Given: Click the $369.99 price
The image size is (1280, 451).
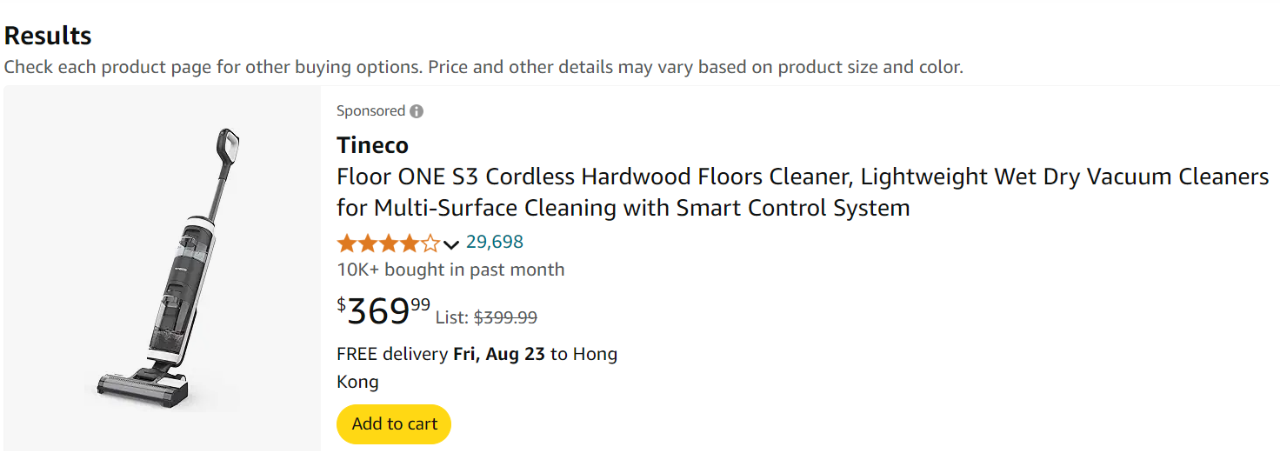Looking at the screenshot, I should pos(383,311).
